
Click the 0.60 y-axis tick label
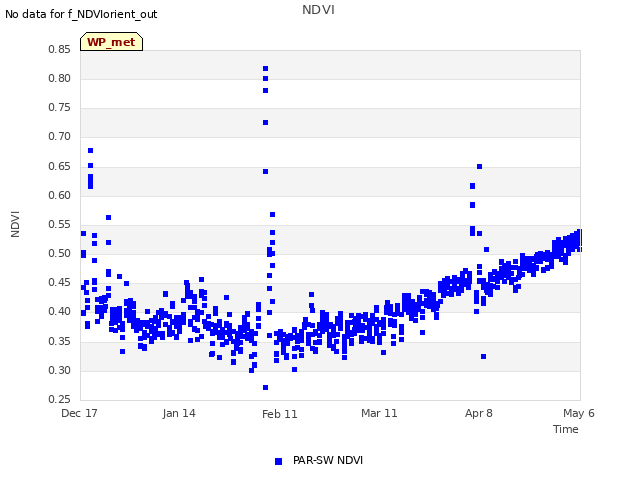coord(60,195)
